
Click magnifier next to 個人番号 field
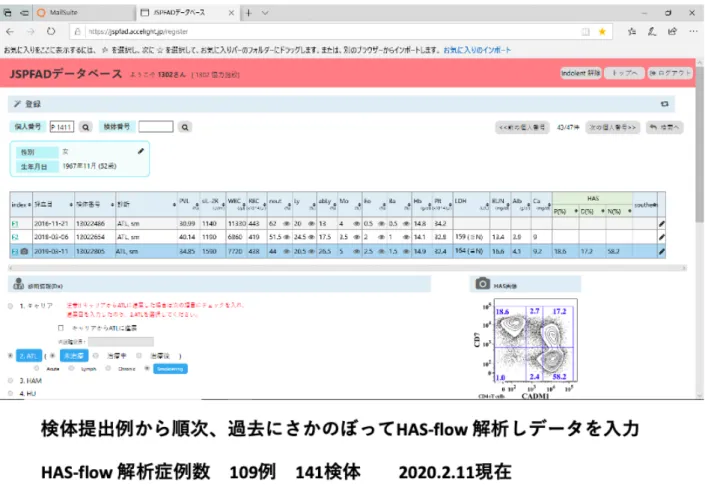click(85, 127)
